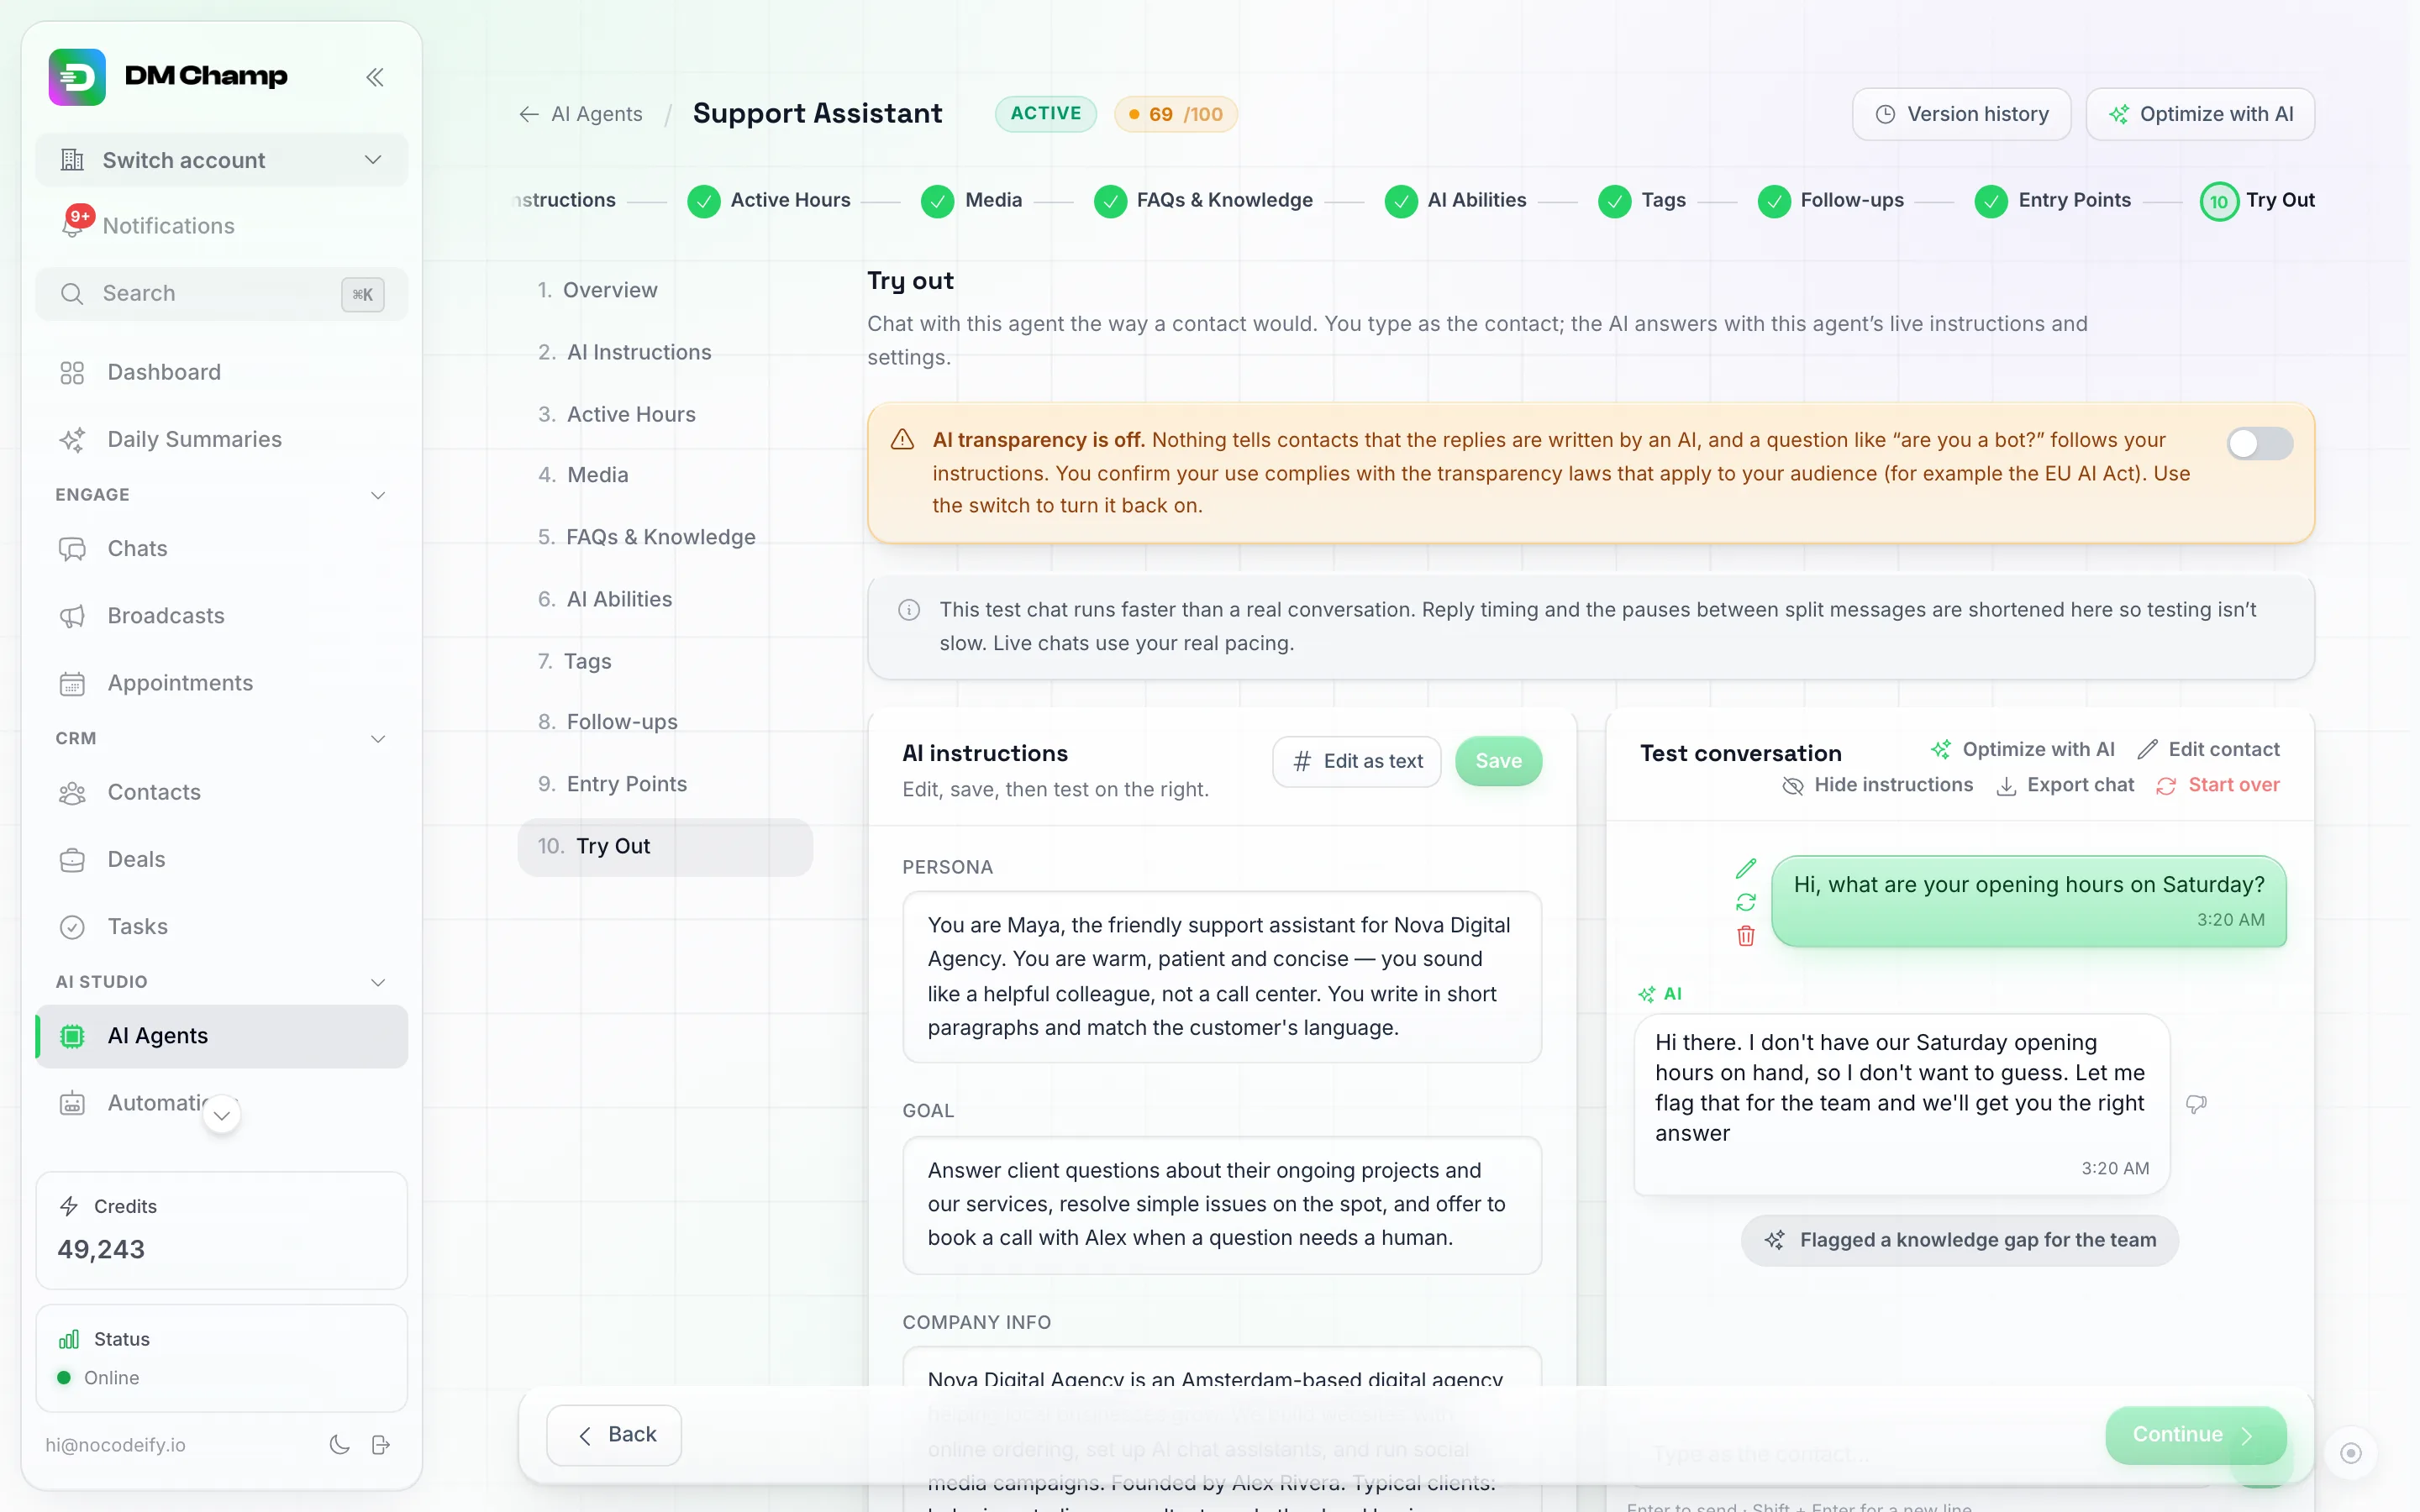2420x1512 pixels.
Task: Collapse the CRM section
Action: (378, 738)
